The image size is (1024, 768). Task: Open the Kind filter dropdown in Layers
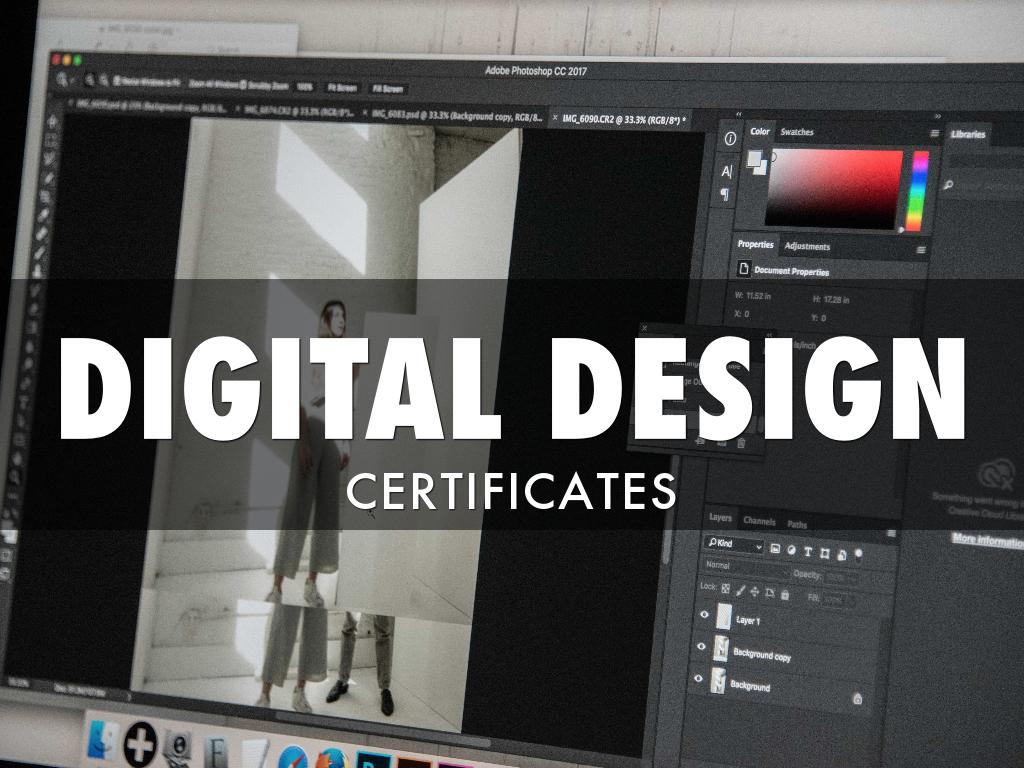[734, 546]
